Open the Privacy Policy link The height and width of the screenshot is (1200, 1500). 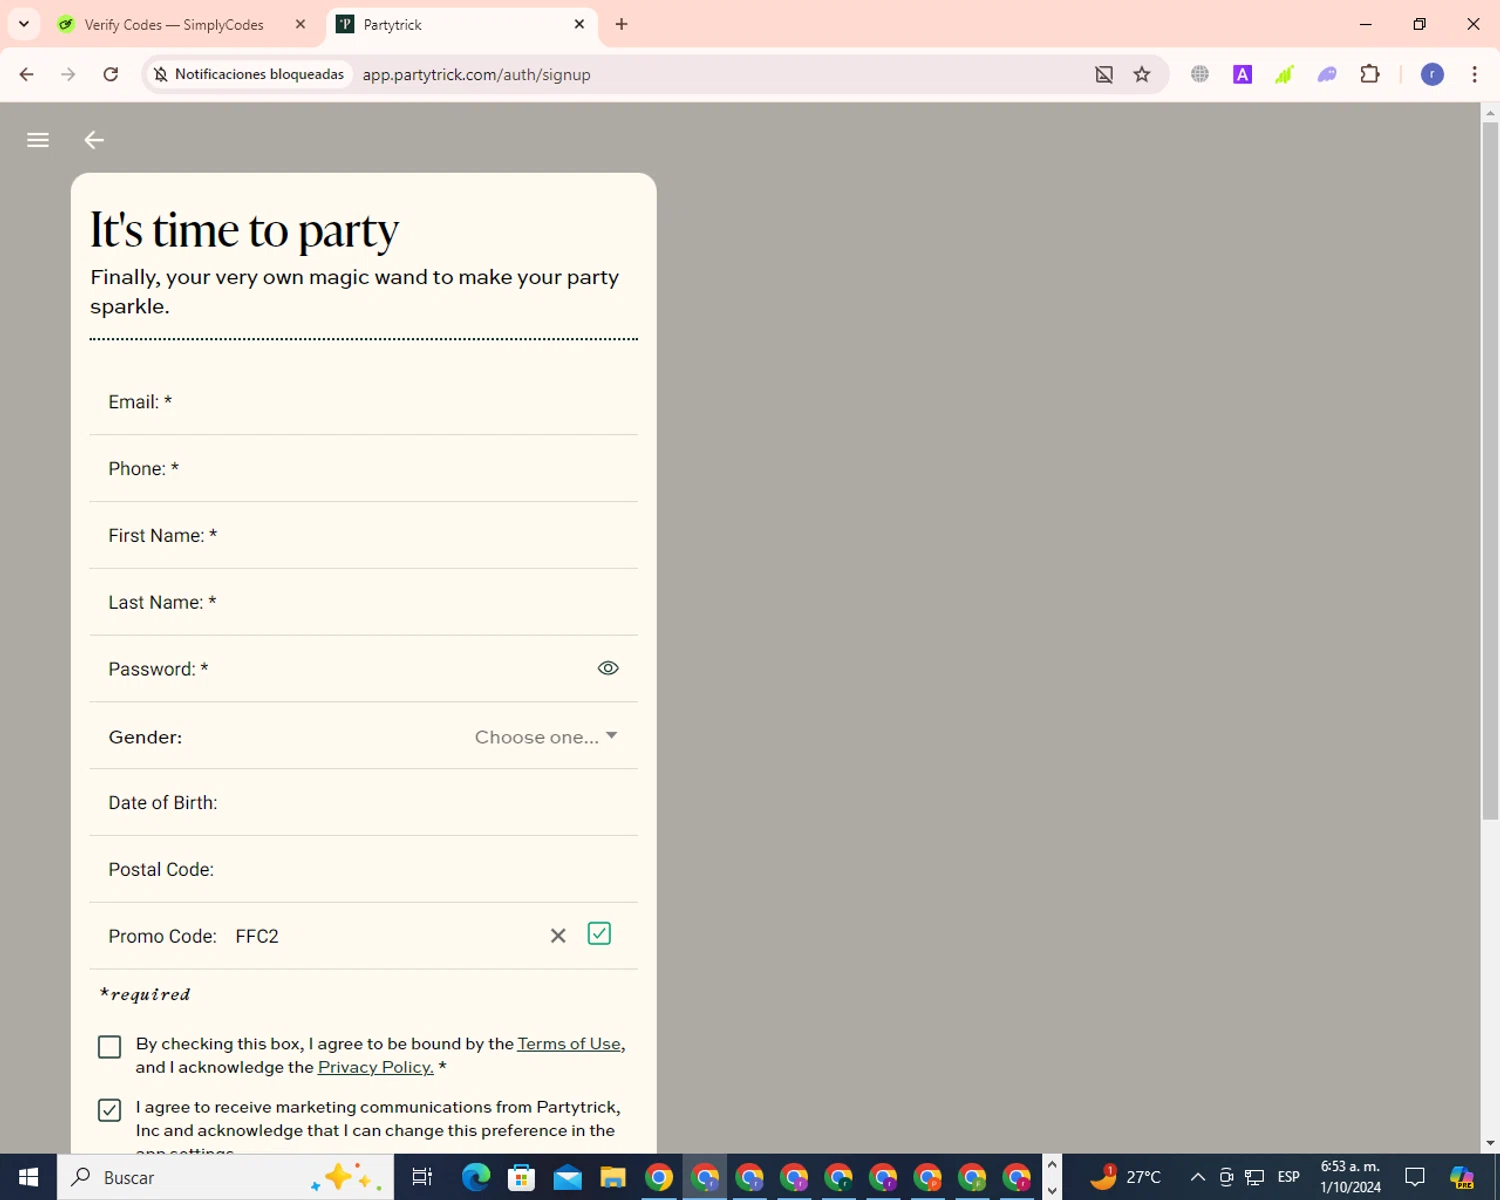tap(376, 1067)
